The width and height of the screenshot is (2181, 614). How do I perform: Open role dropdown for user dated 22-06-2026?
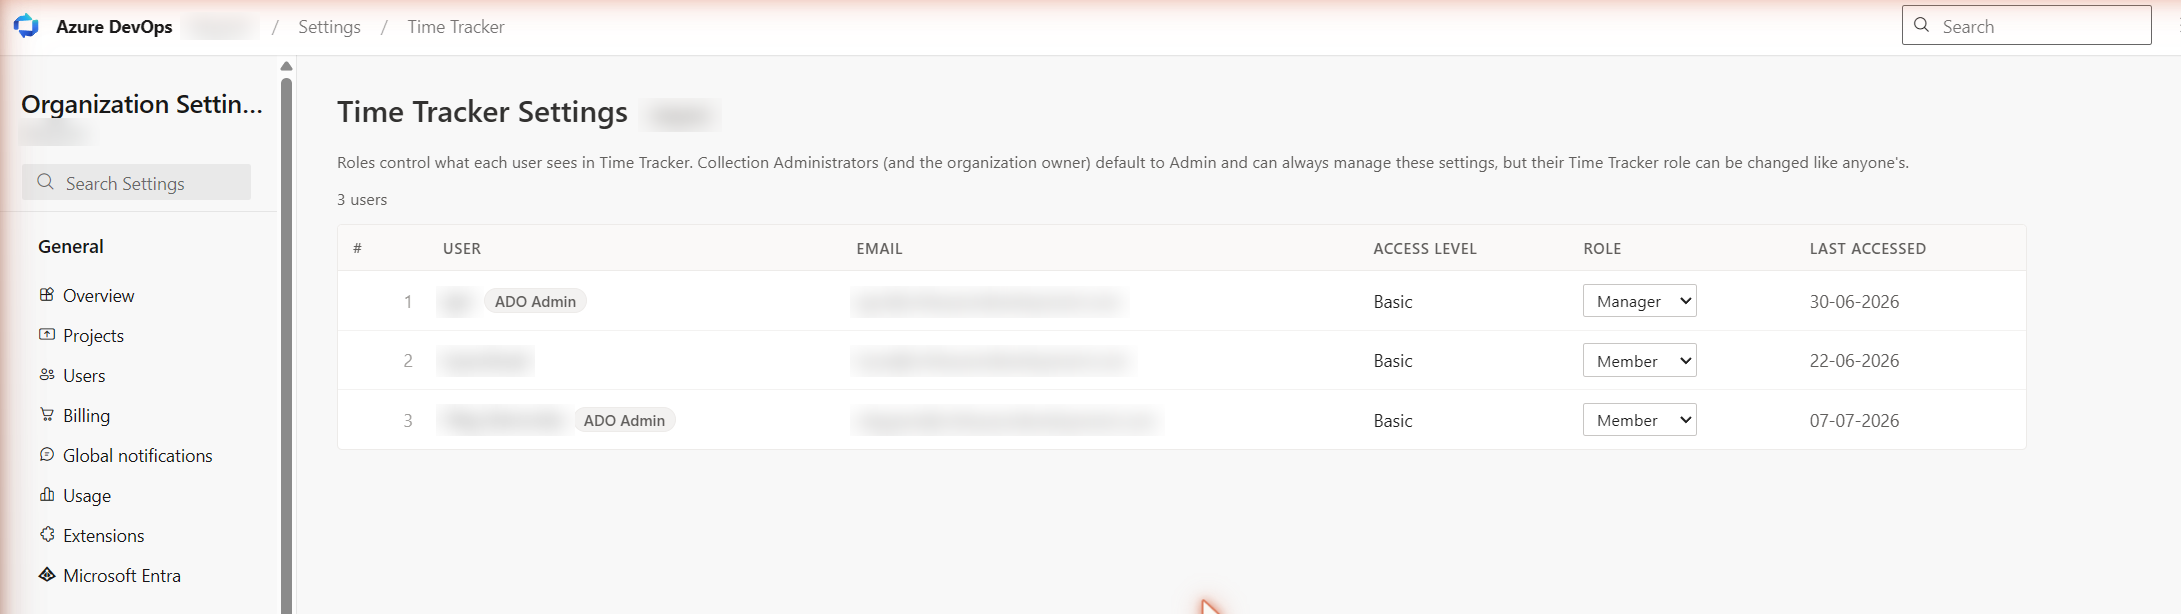click(x=1640, y=361)
